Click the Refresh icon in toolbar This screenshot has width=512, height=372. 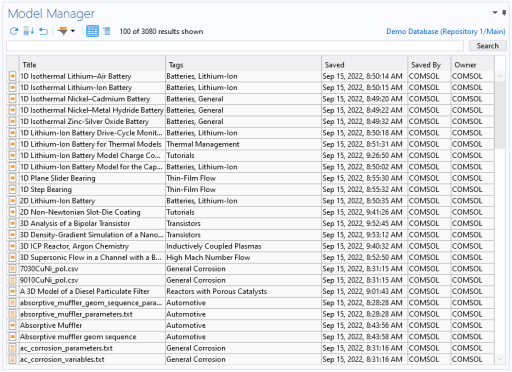(x=14, y=31)
